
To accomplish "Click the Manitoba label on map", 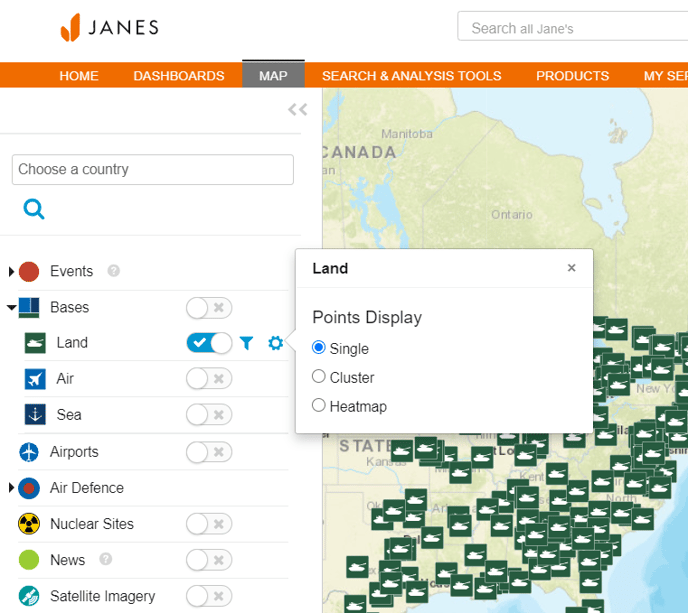I will pyautogui.click(x=407, y=134).
